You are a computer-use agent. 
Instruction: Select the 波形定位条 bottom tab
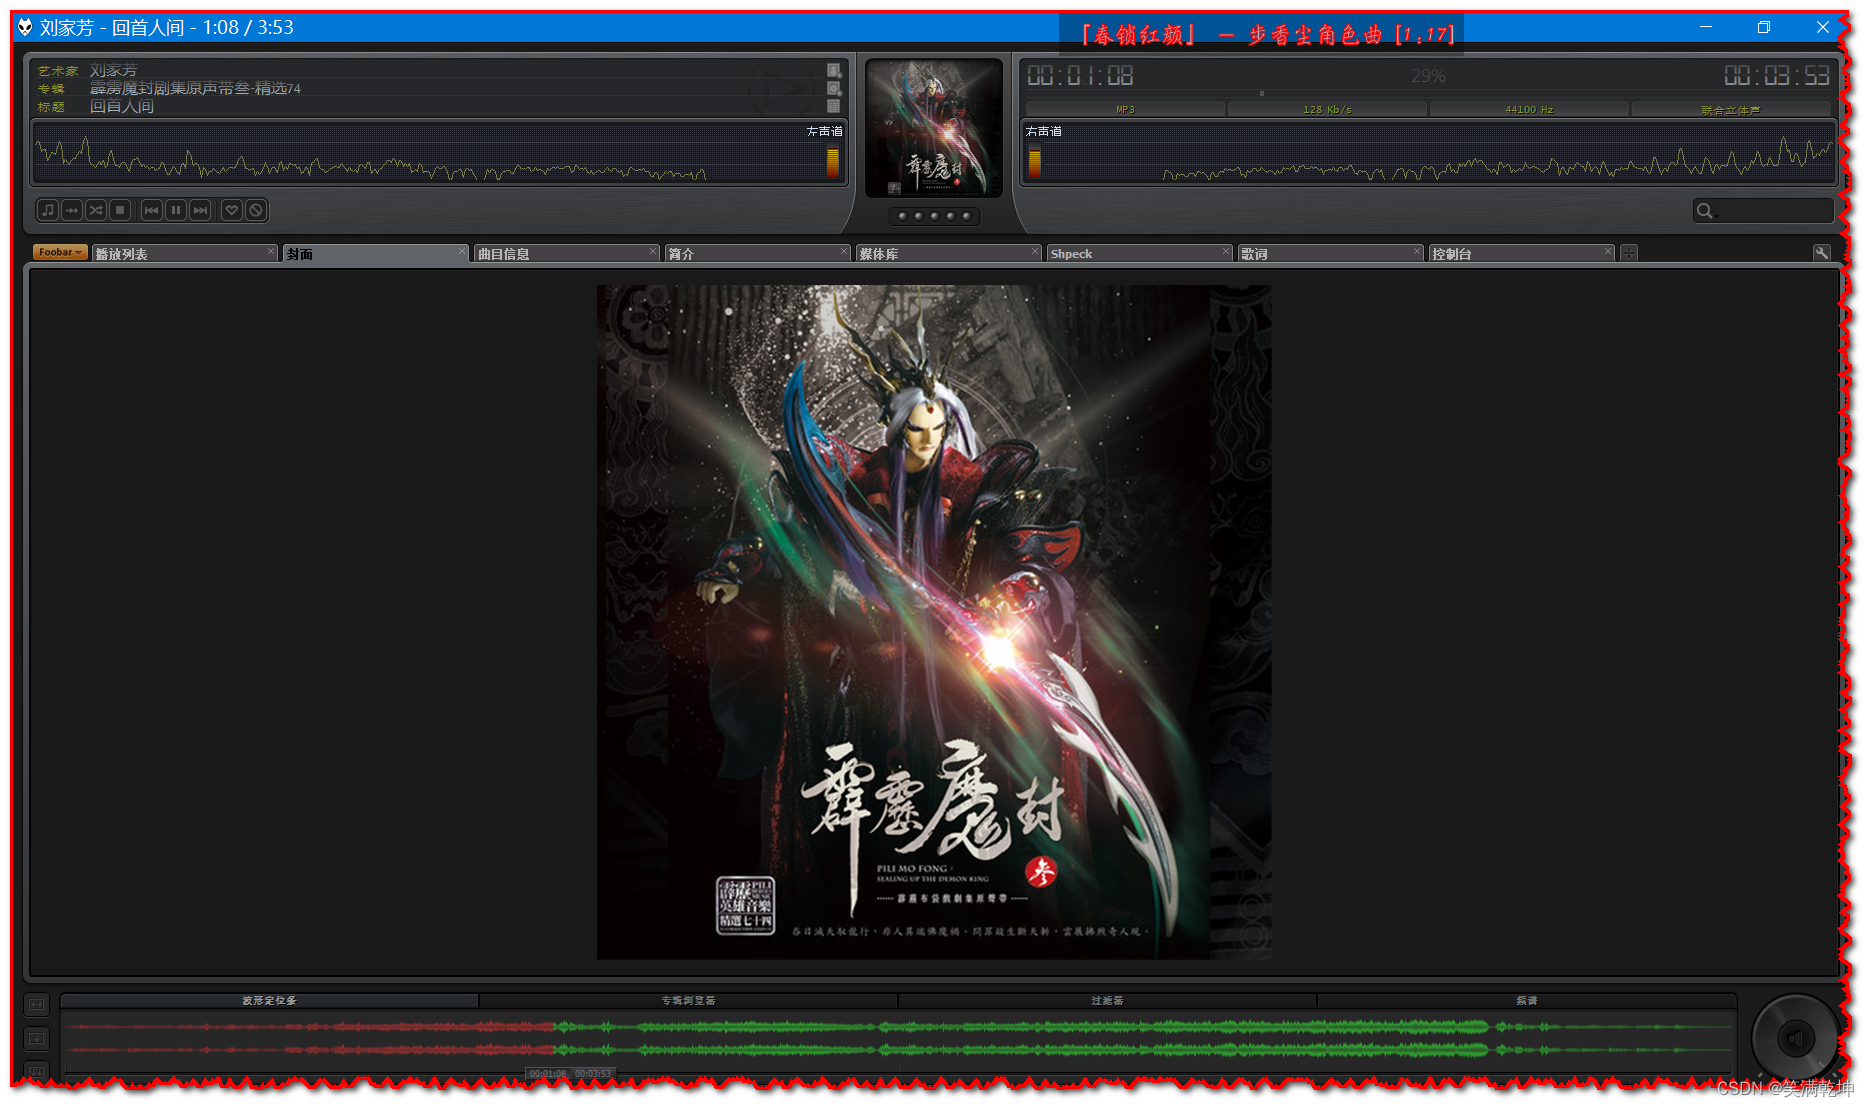[269, 1000]
